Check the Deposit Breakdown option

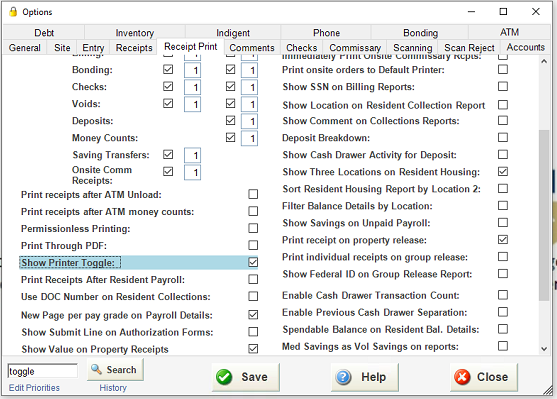pos(503,137)
